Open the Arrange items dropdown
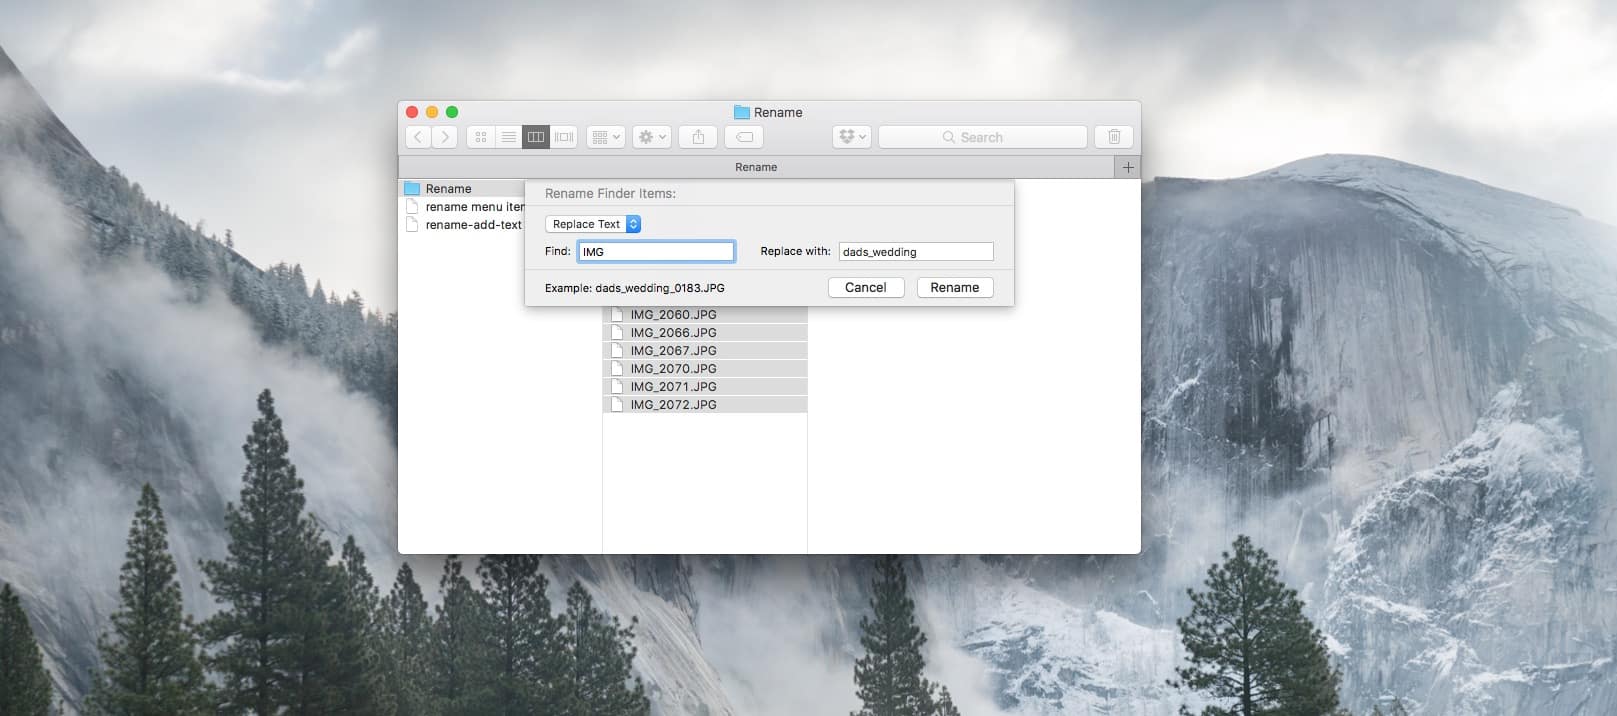 click(x=606, y=137)
